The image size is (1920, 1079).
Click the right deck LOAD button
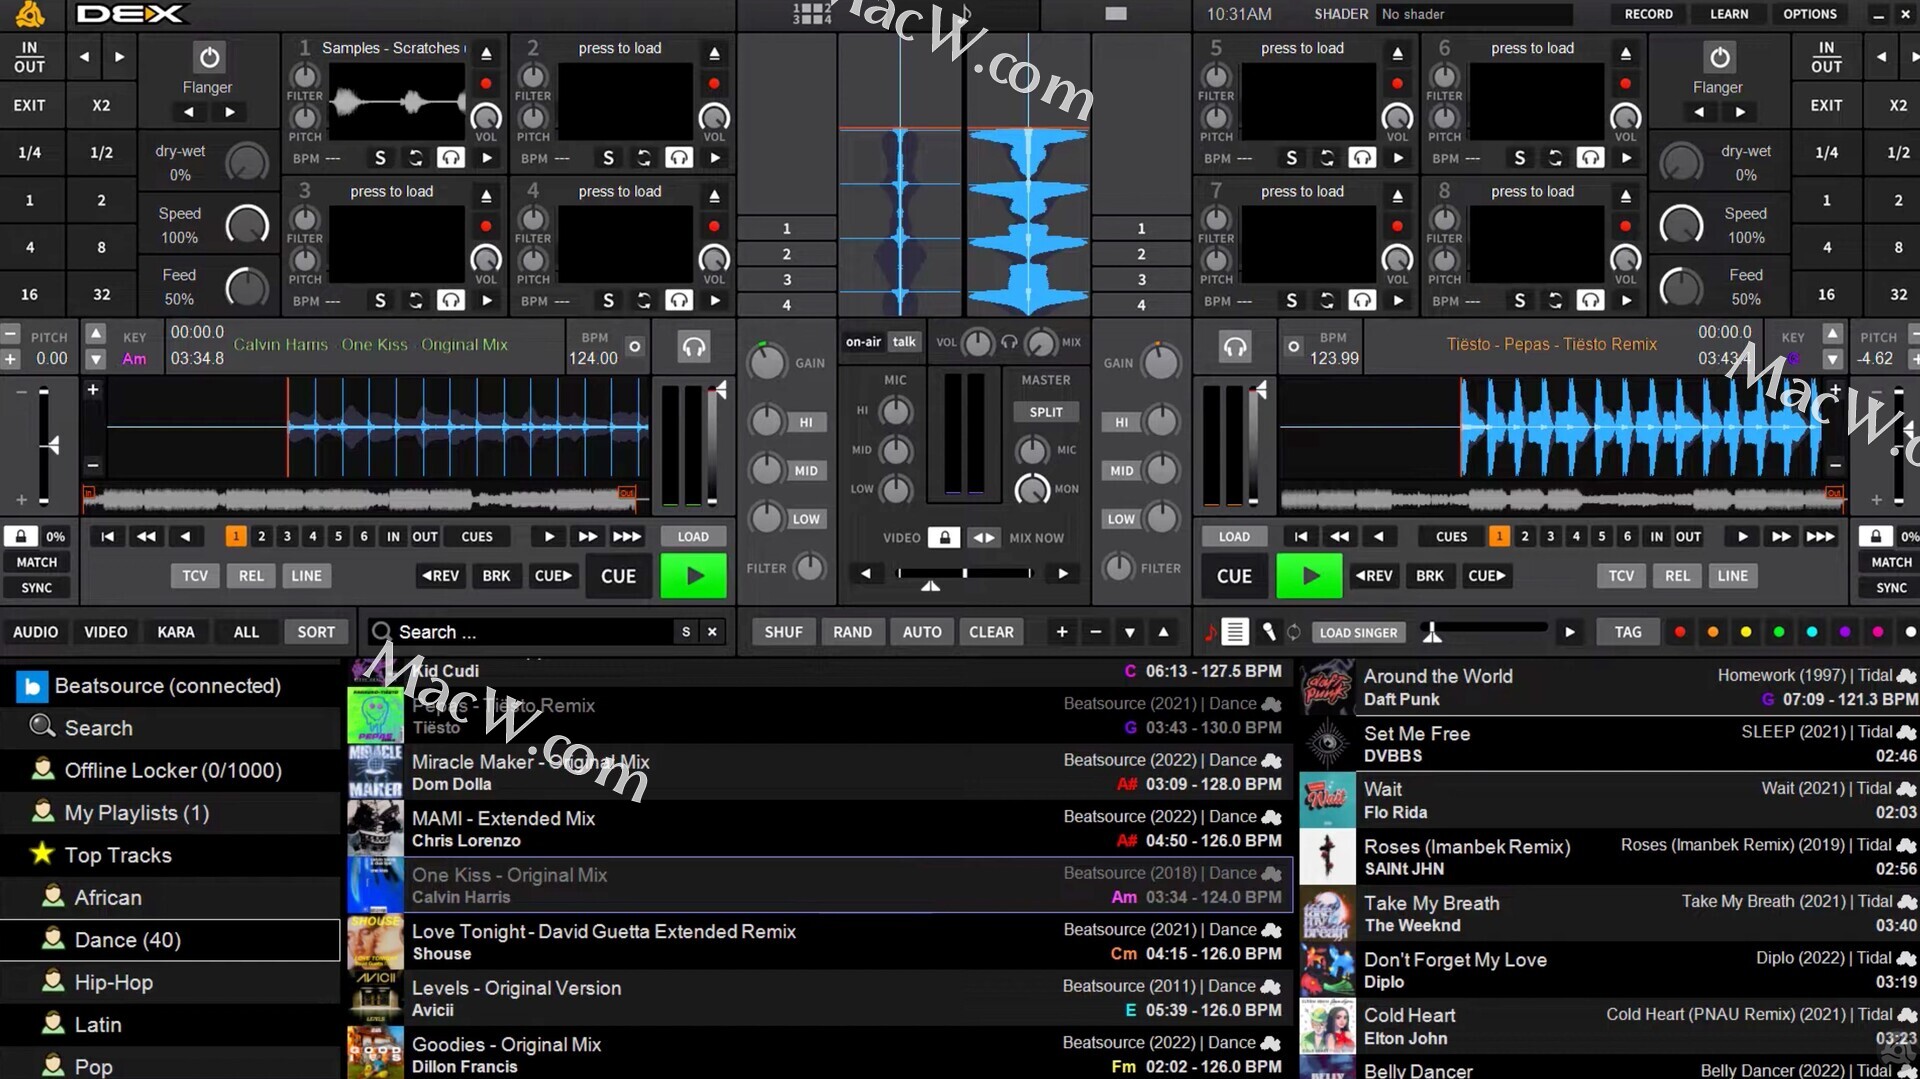(x=1234, y=537)
